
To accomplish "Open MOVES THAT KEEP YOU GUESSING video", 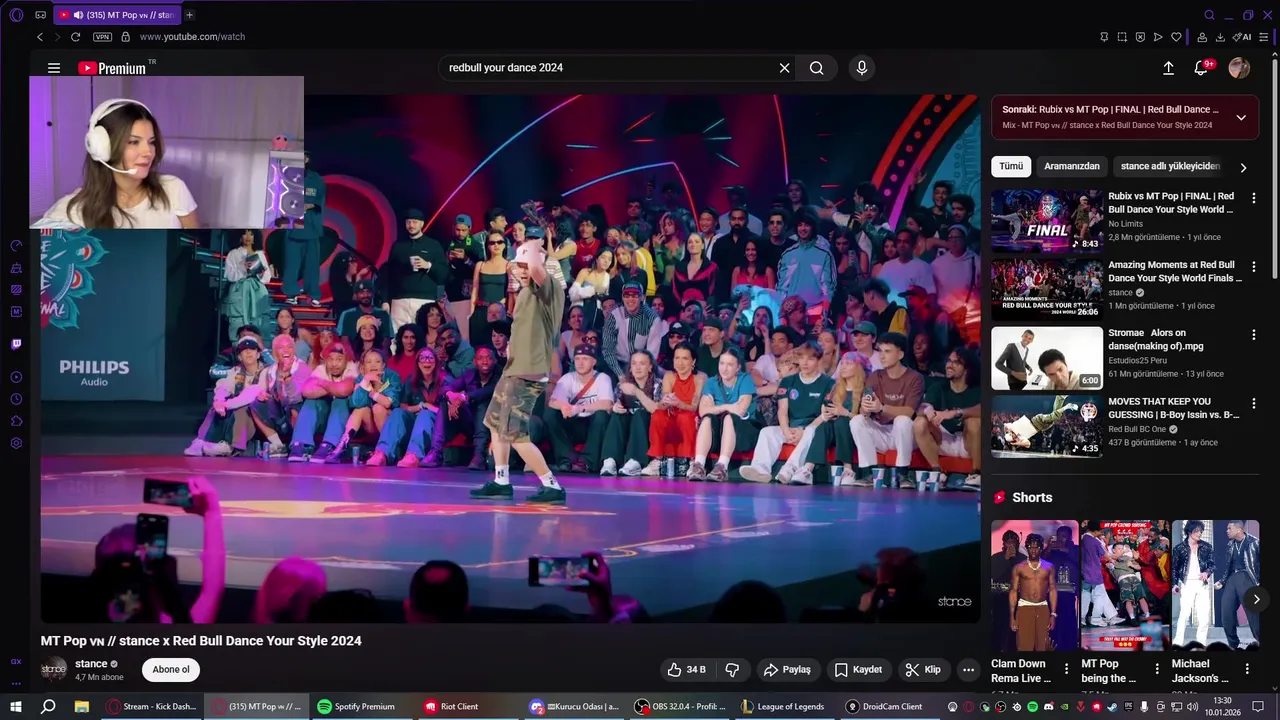I will tap(1174, 408).
